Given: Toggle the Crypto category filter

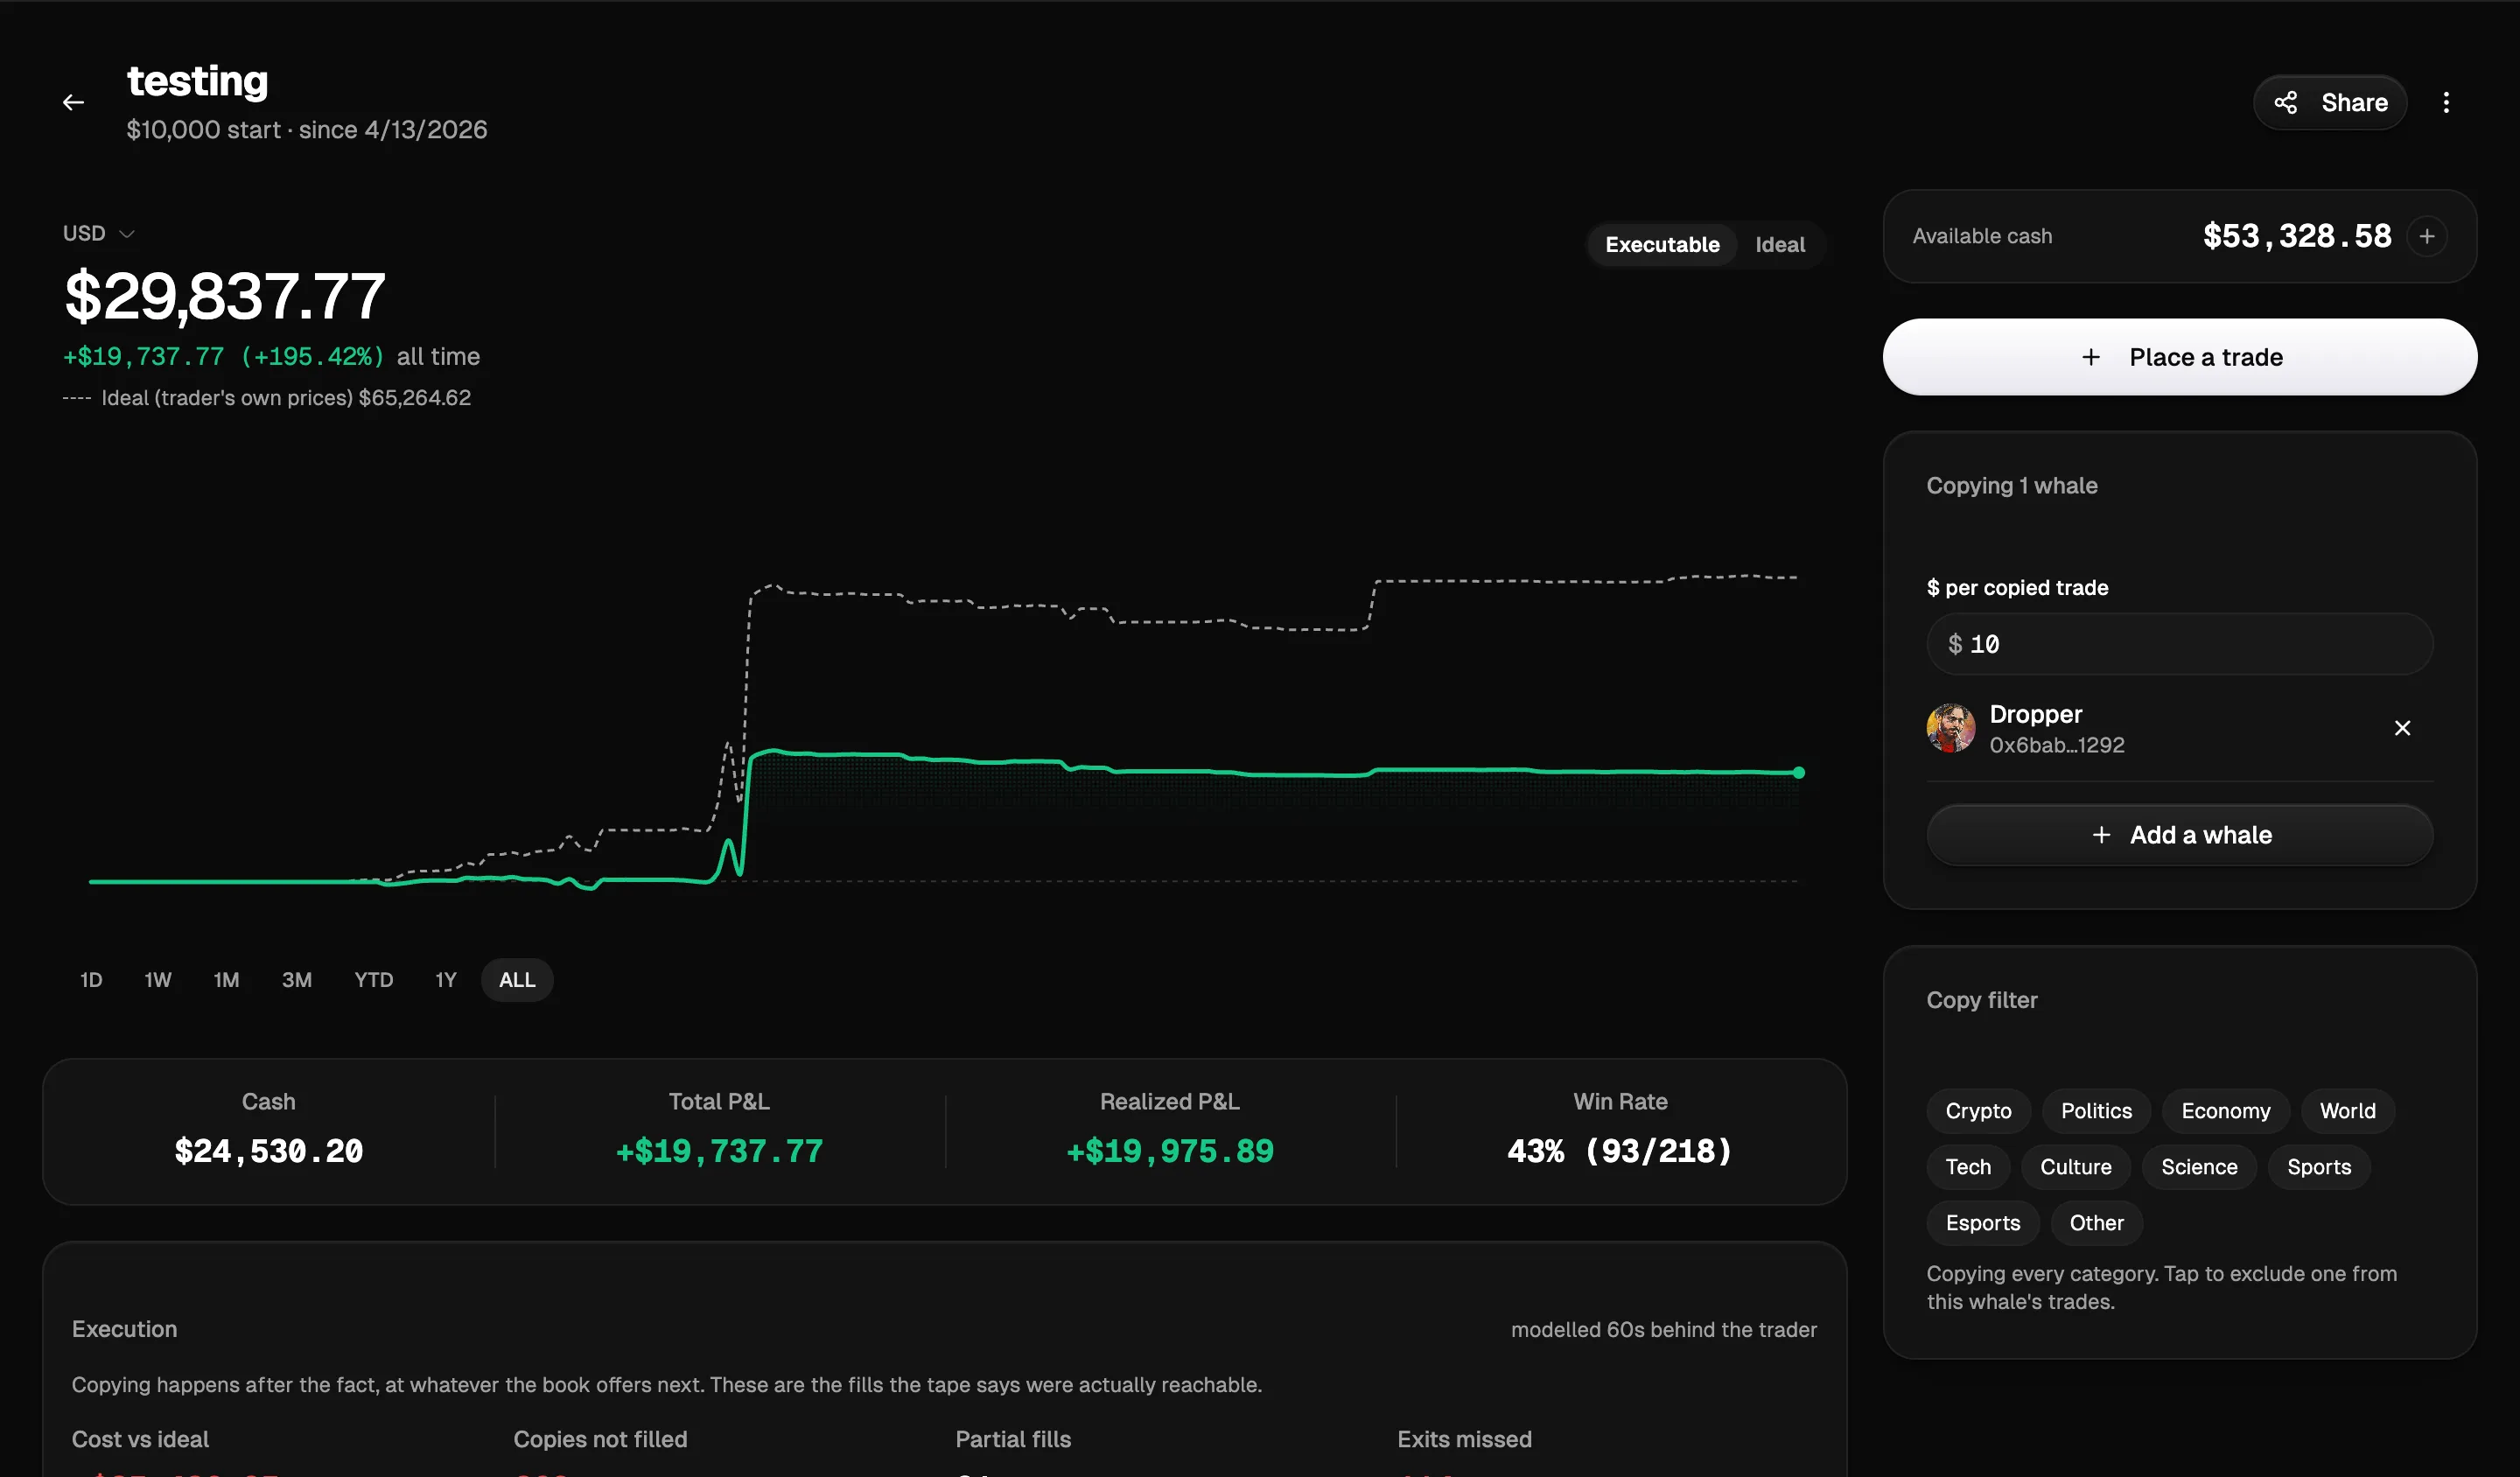Looking at the screenshot, I should click(x=1978, y=1111).
